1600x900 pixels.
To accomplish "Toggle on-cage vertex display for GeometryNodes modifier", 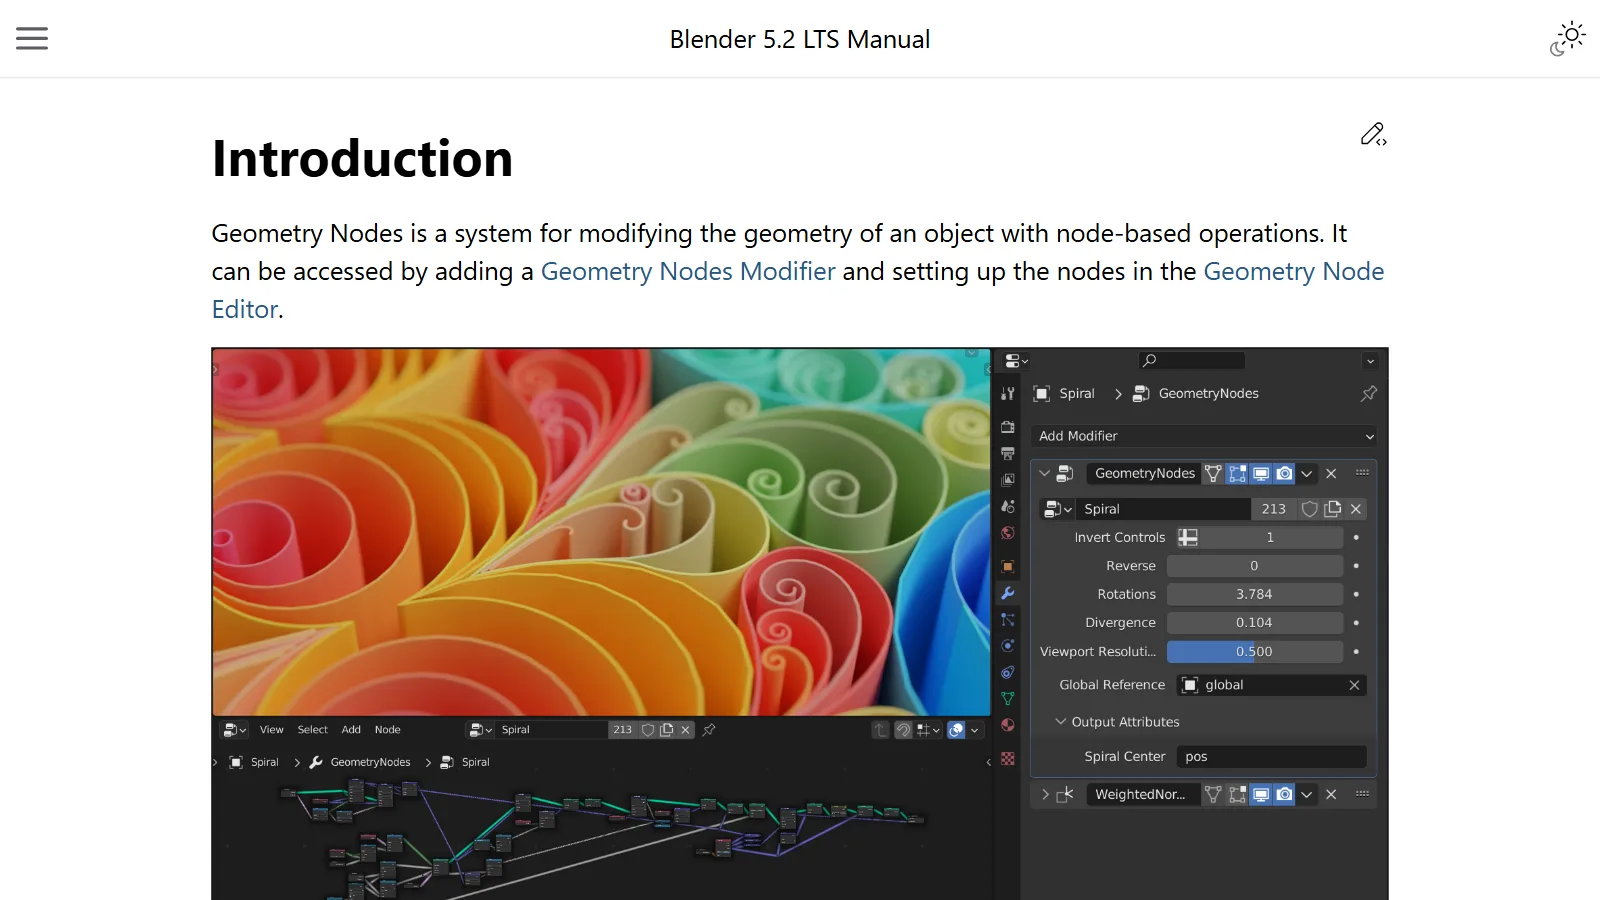I will pyautogui.click(x=1213, y=473).
